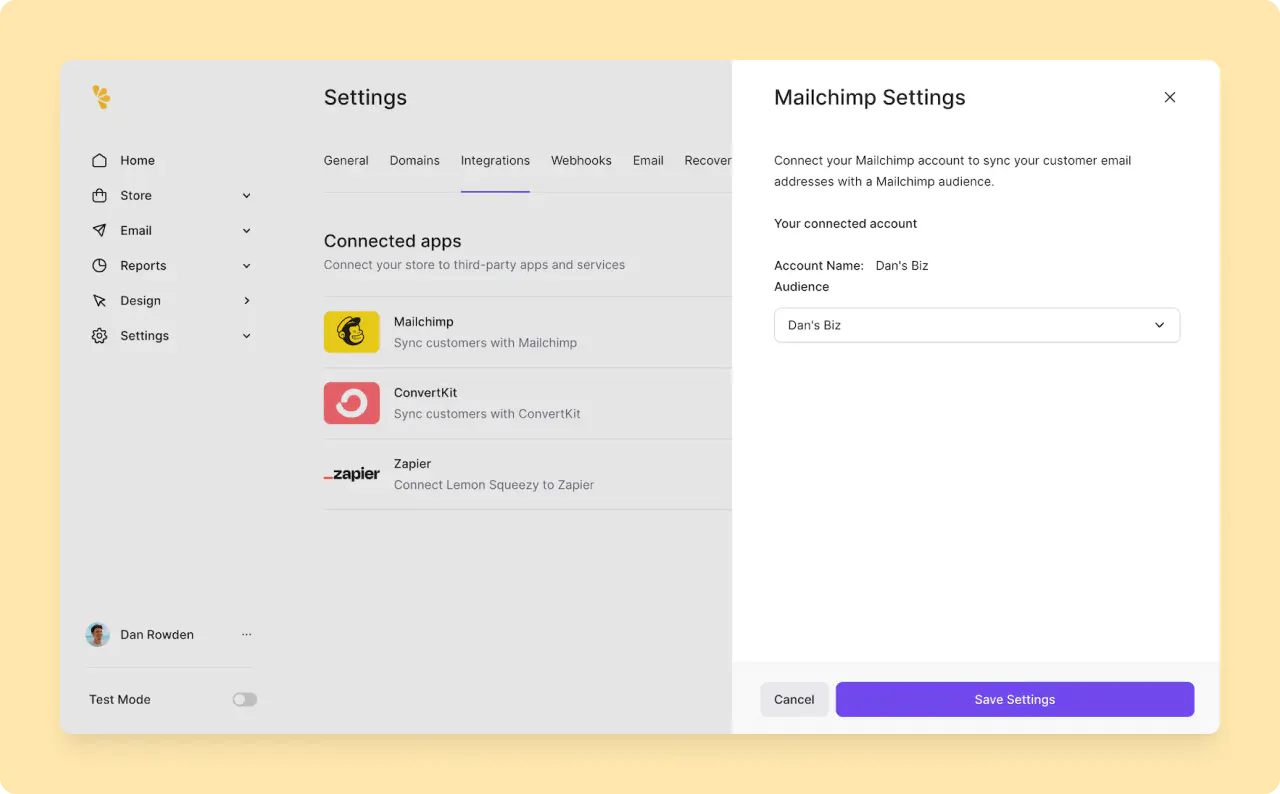Click the Lemon Squeezy logo
Screen dimensions: 1280x794
click(x=100, y=97)
